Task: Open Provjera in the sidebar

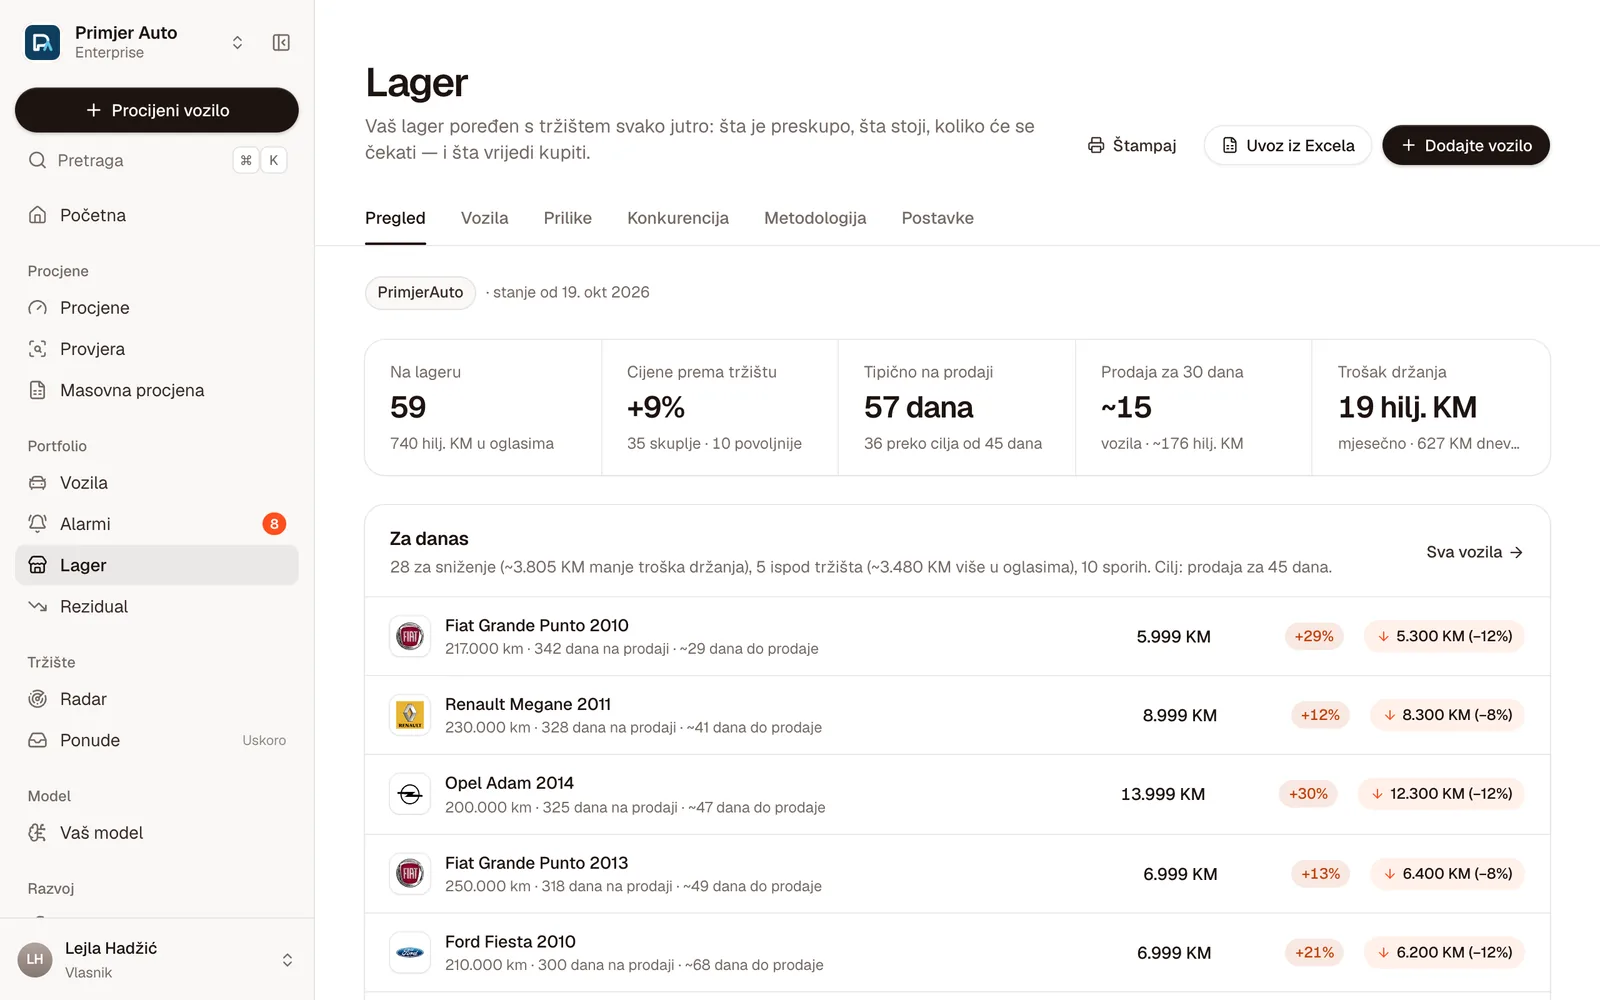Action: [157, 349]
